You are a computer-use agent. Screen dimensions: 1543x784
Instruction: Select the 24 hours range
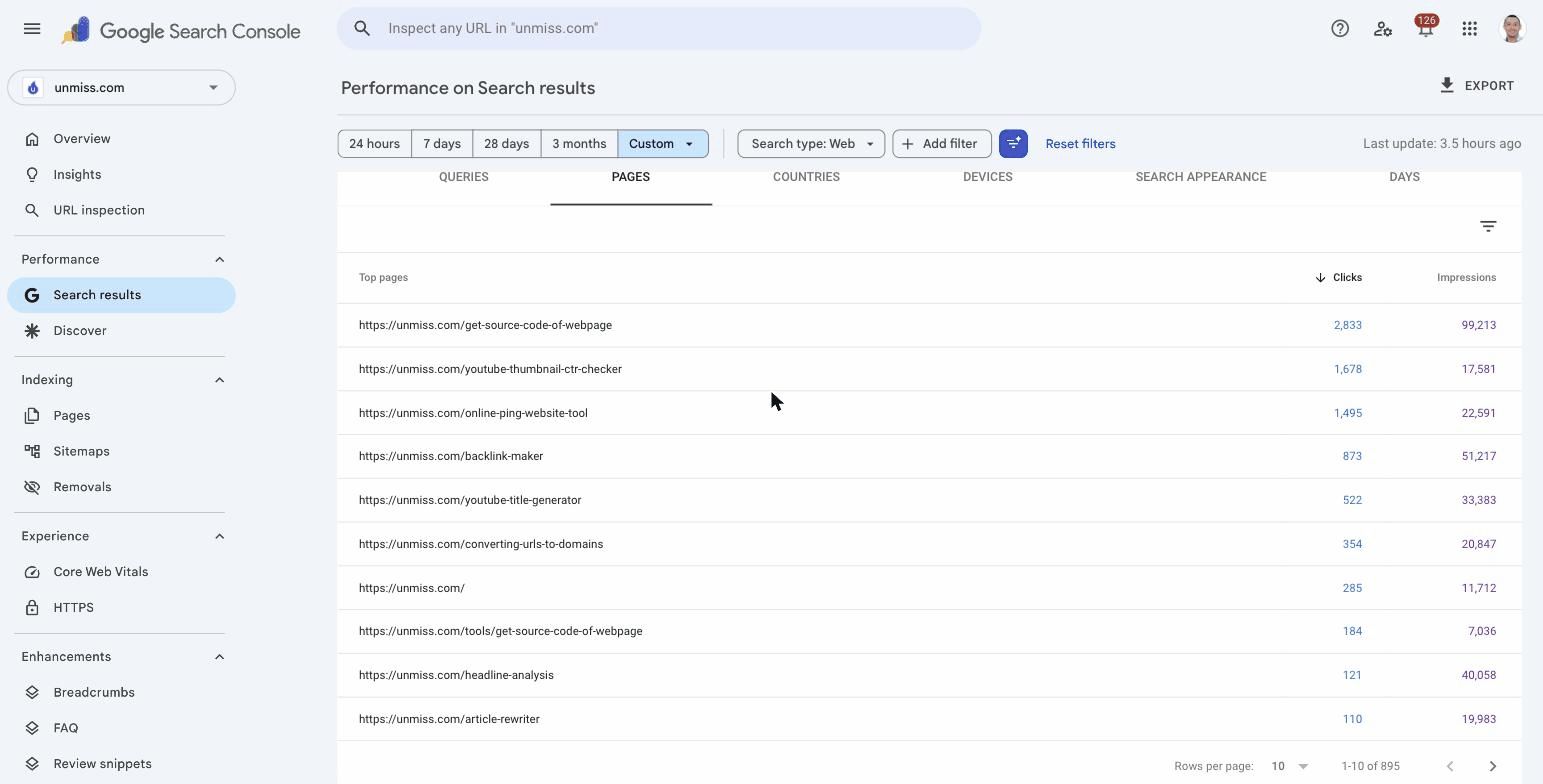tap(375, 144)
